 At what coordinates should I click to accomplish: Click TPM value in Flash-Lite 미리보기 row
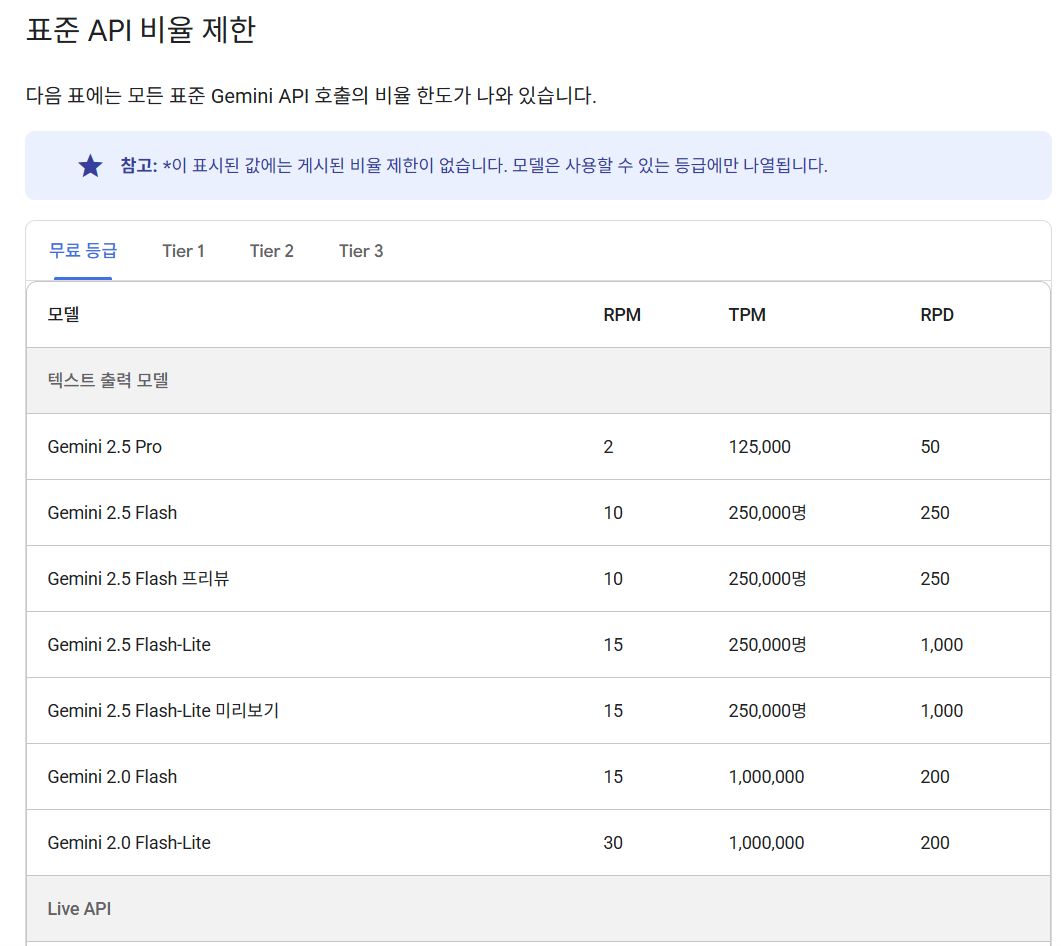(x=767, y=711)
